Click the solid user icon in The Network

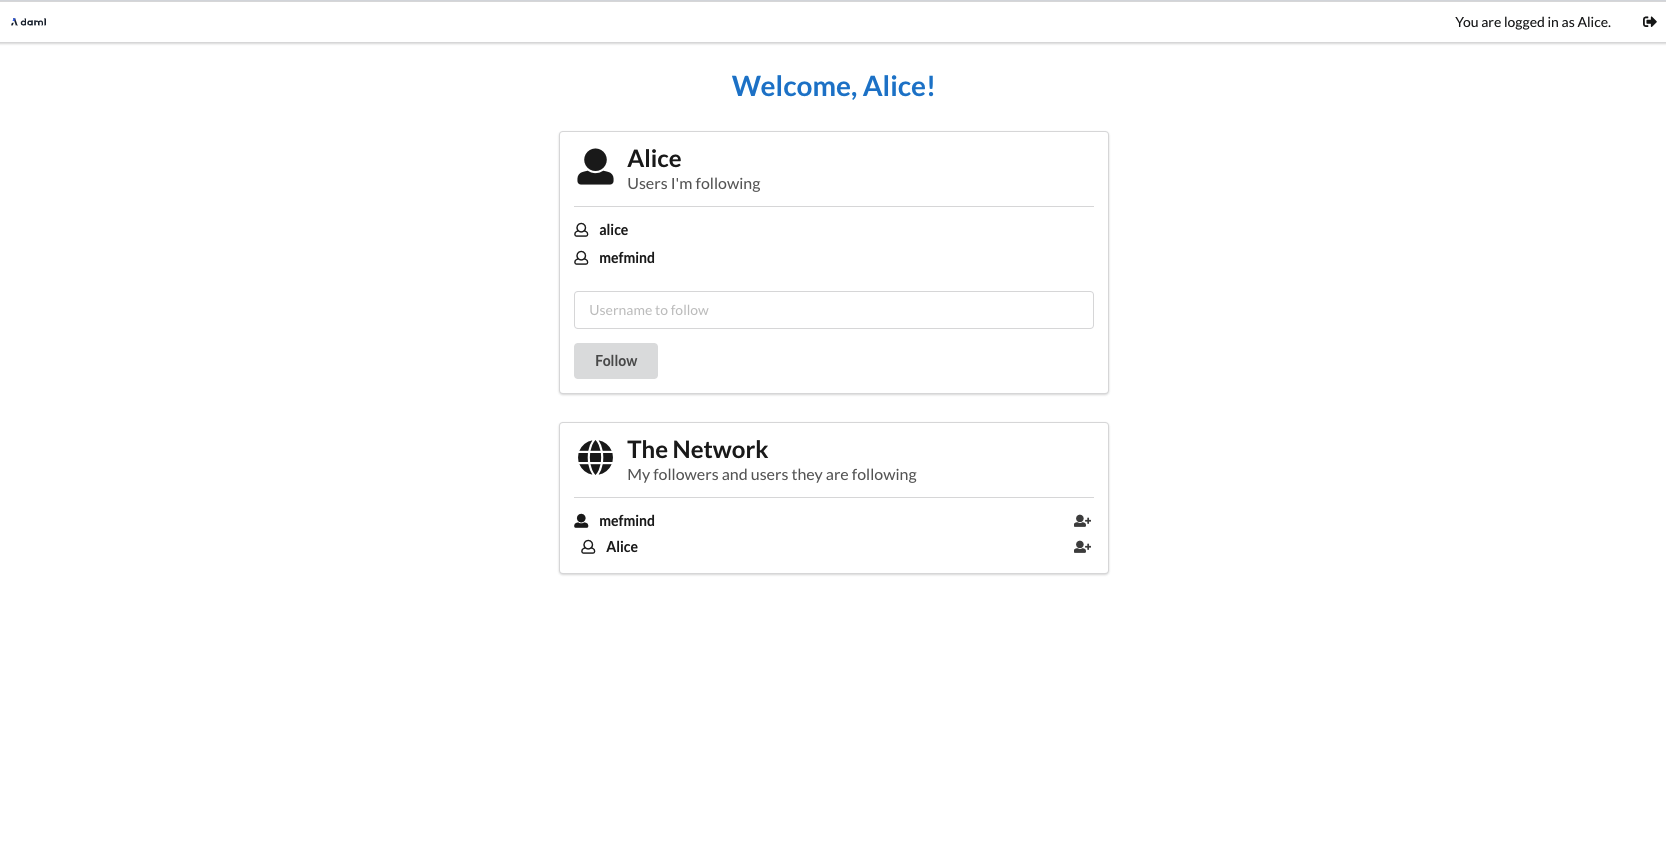coord(581,521)
